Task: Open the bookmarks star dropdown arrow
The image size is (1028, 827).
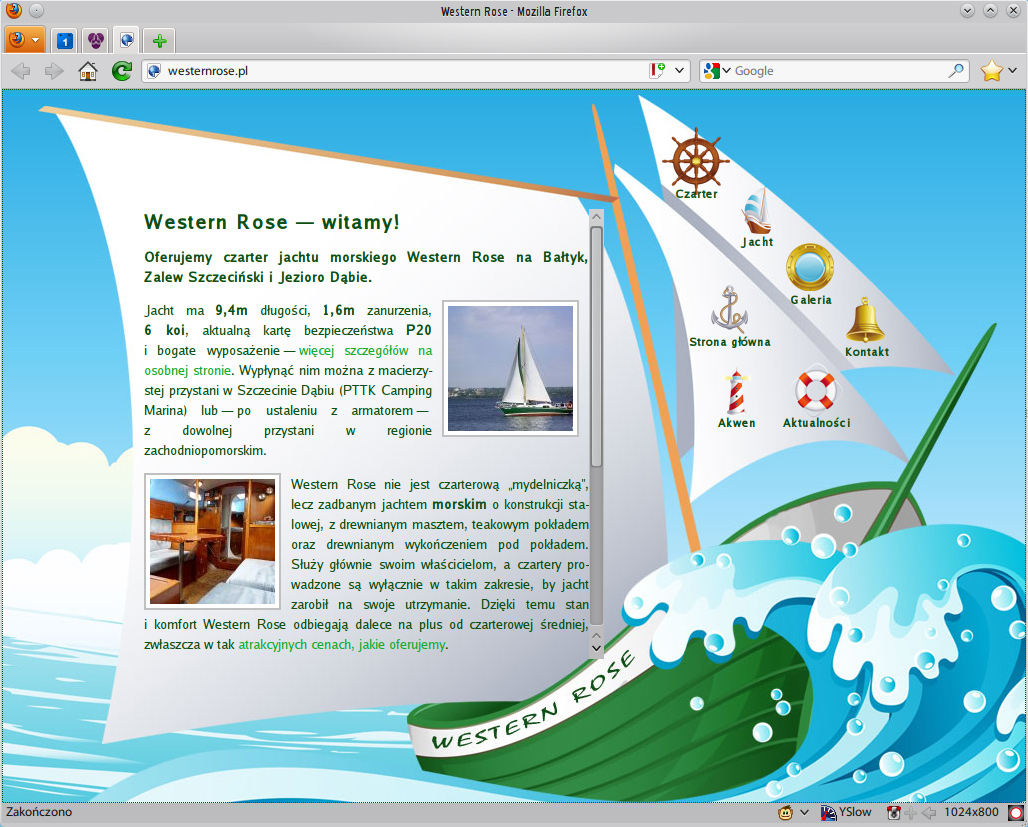Action: tap(1012, 71)
